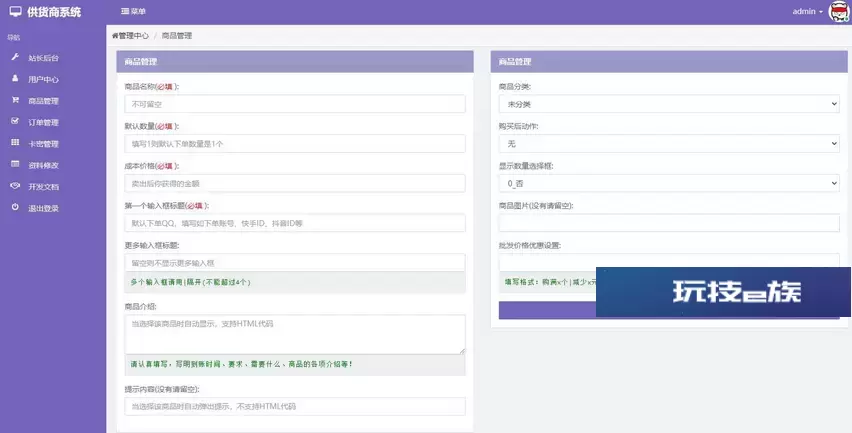Click the eye icon beside 开发文档

pos(15,186)
